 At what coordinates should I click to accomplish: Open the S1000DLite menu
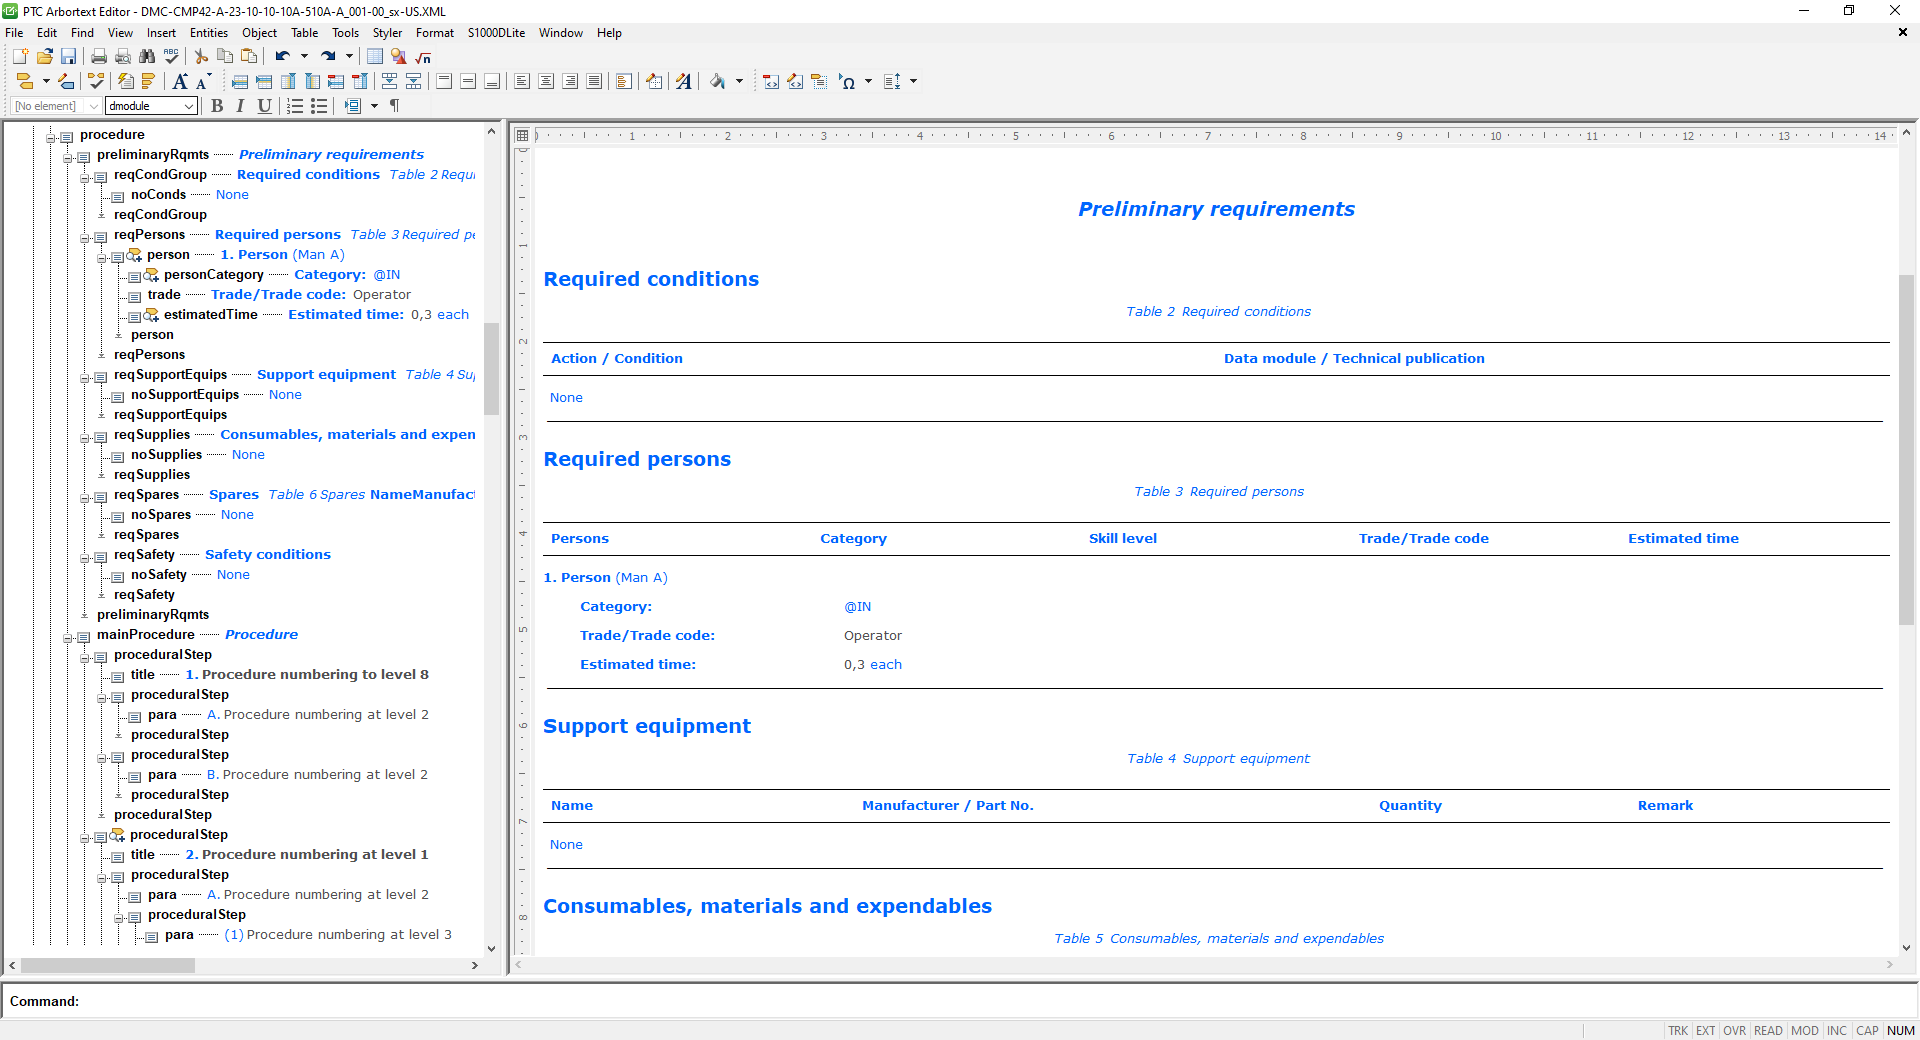(496, 33)
